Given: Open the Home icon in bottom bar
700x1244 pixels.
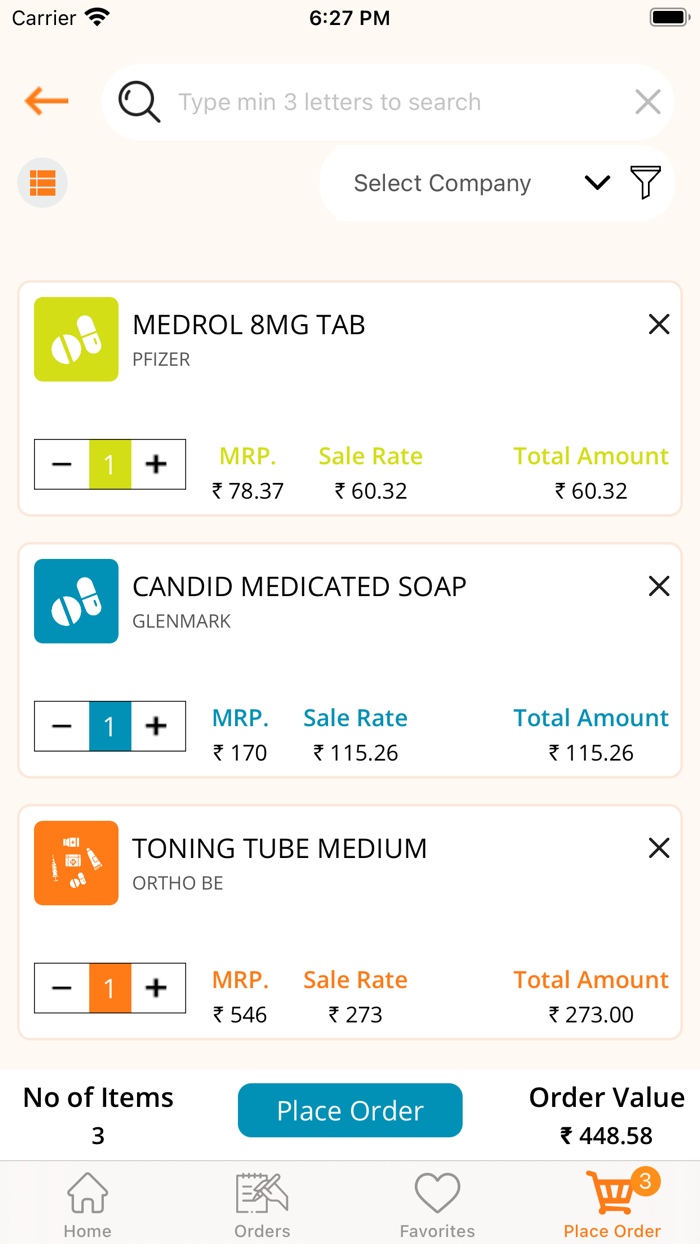Looking at the screenshot, I should [87, 1203].
